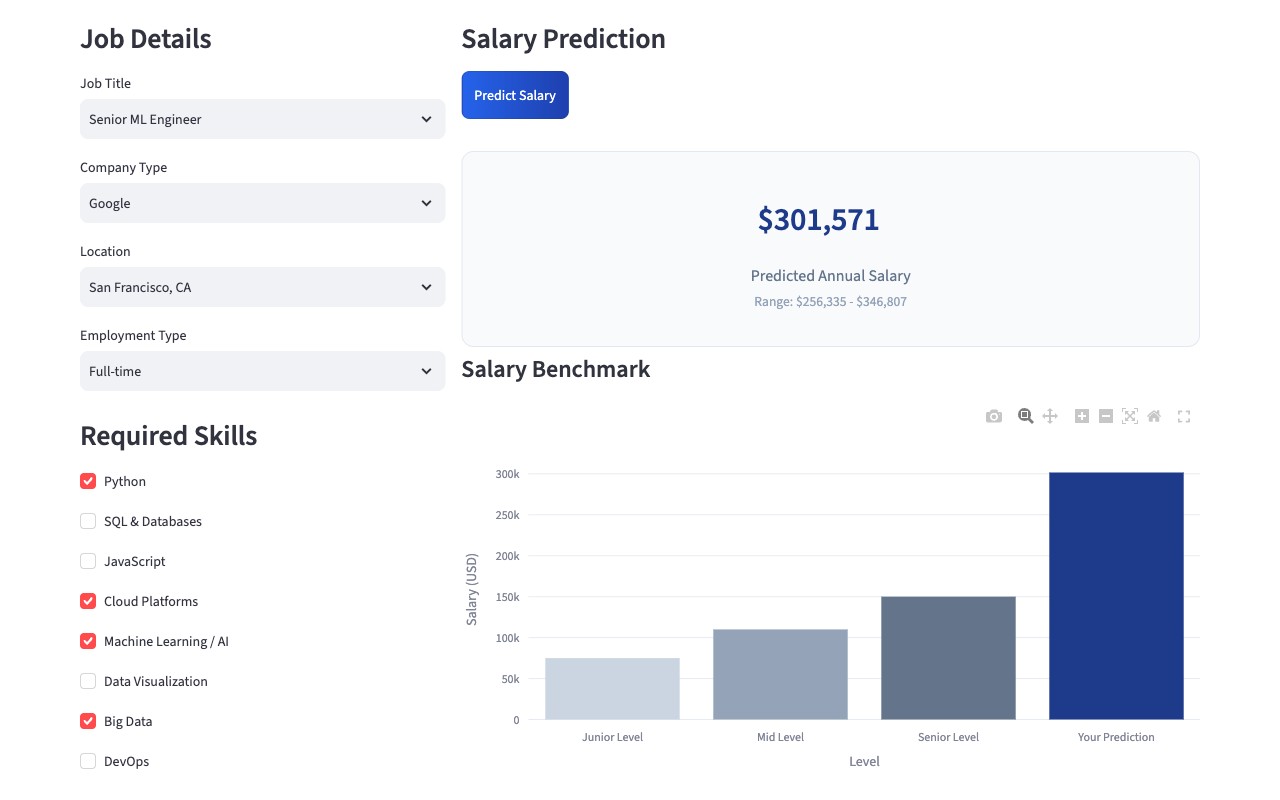Viewport: 1280px width, 800px height.
Task: Click the Junior Level bar in chart
Action: pos(612,689)
